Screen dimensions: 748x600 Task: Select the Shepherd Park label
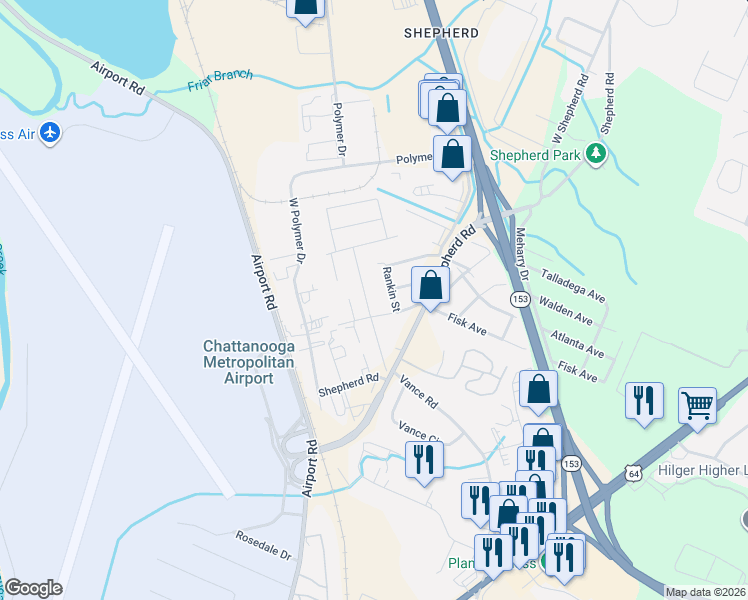(x=535, y=155)
